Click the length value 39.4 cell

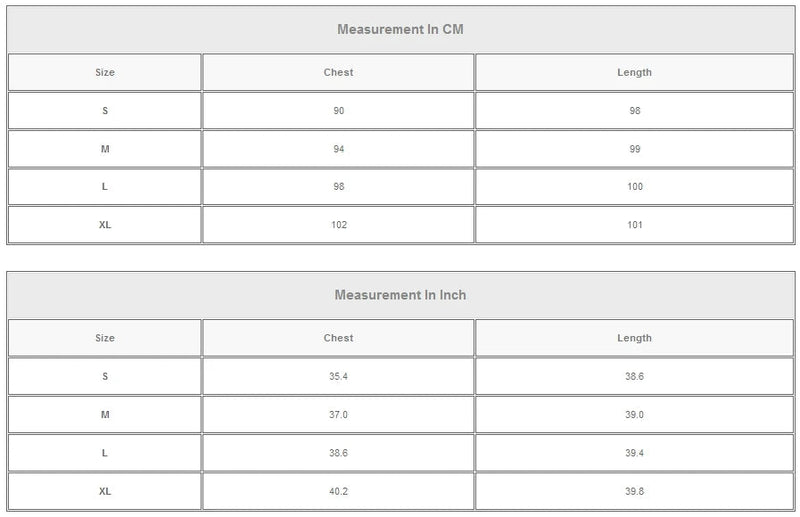(x=634, y=453)
